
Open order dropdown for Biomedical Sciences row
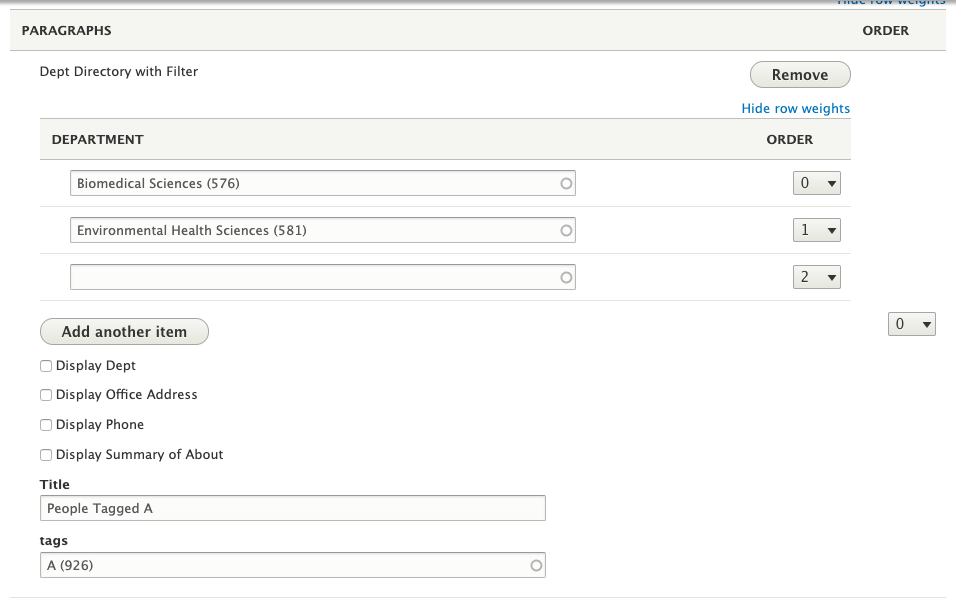click(817, 184)
